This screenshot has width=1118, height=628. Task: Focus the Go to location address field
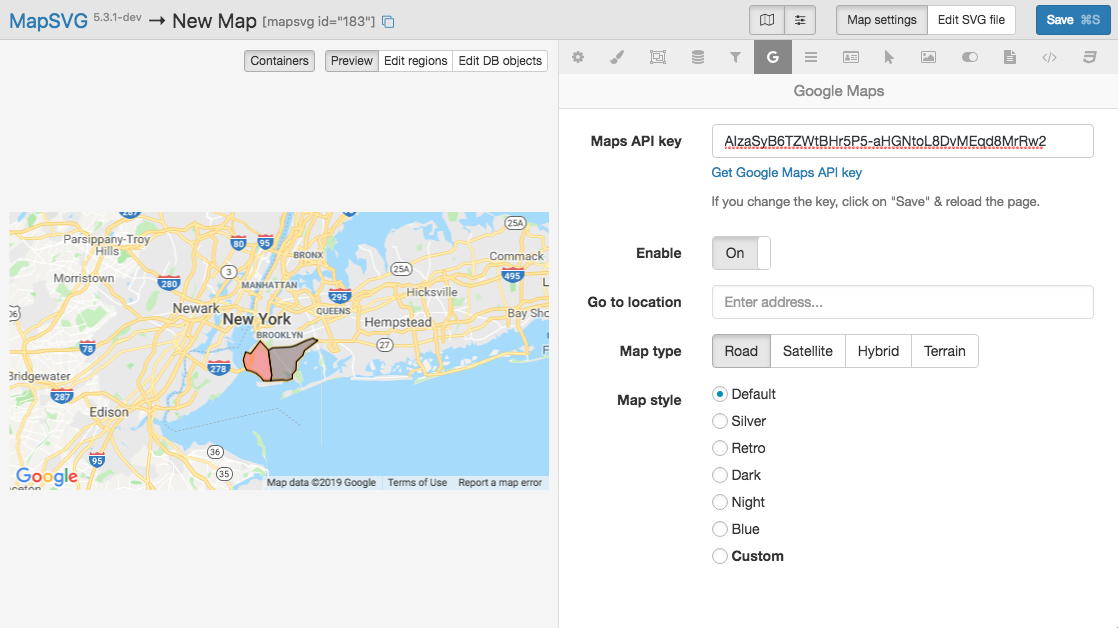pyautogui.click(x=902, y=302)
